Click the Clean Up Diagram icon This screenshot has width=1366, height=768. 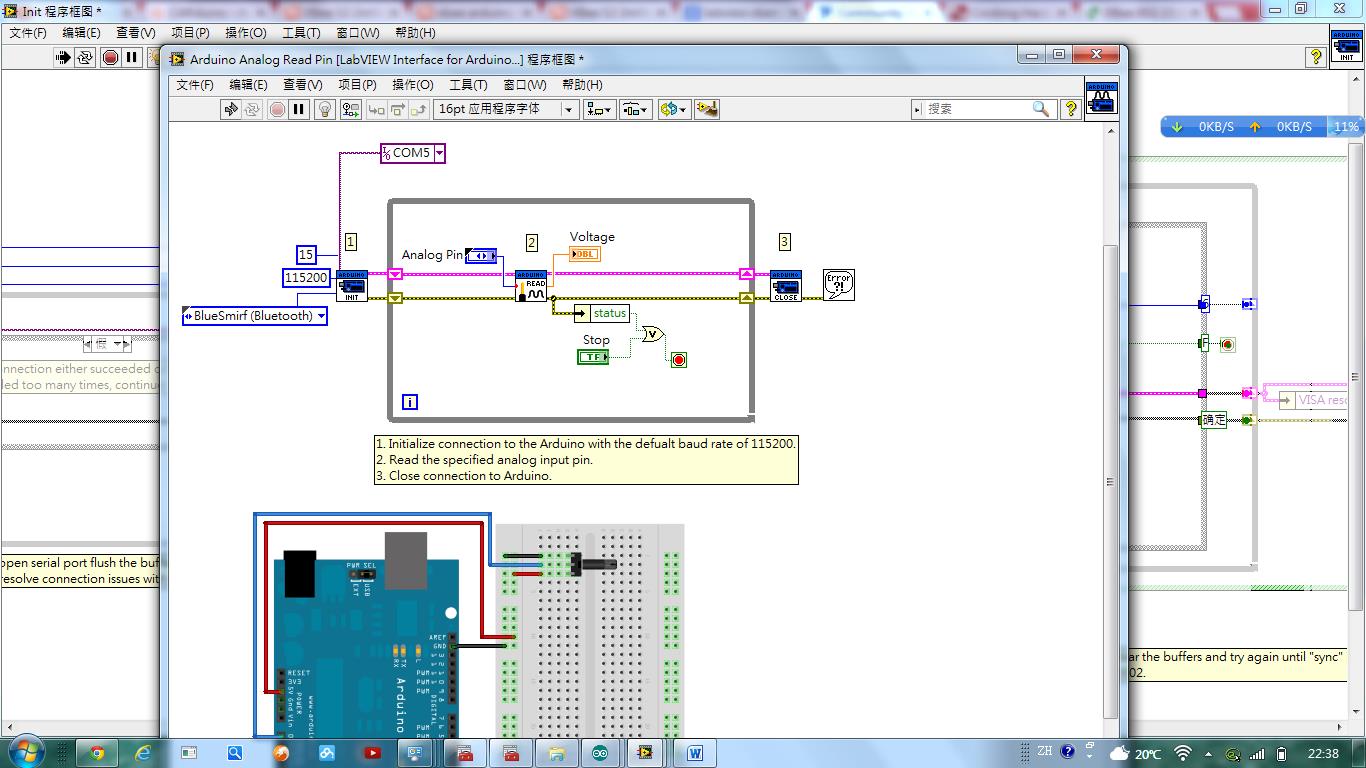[707, 109]
